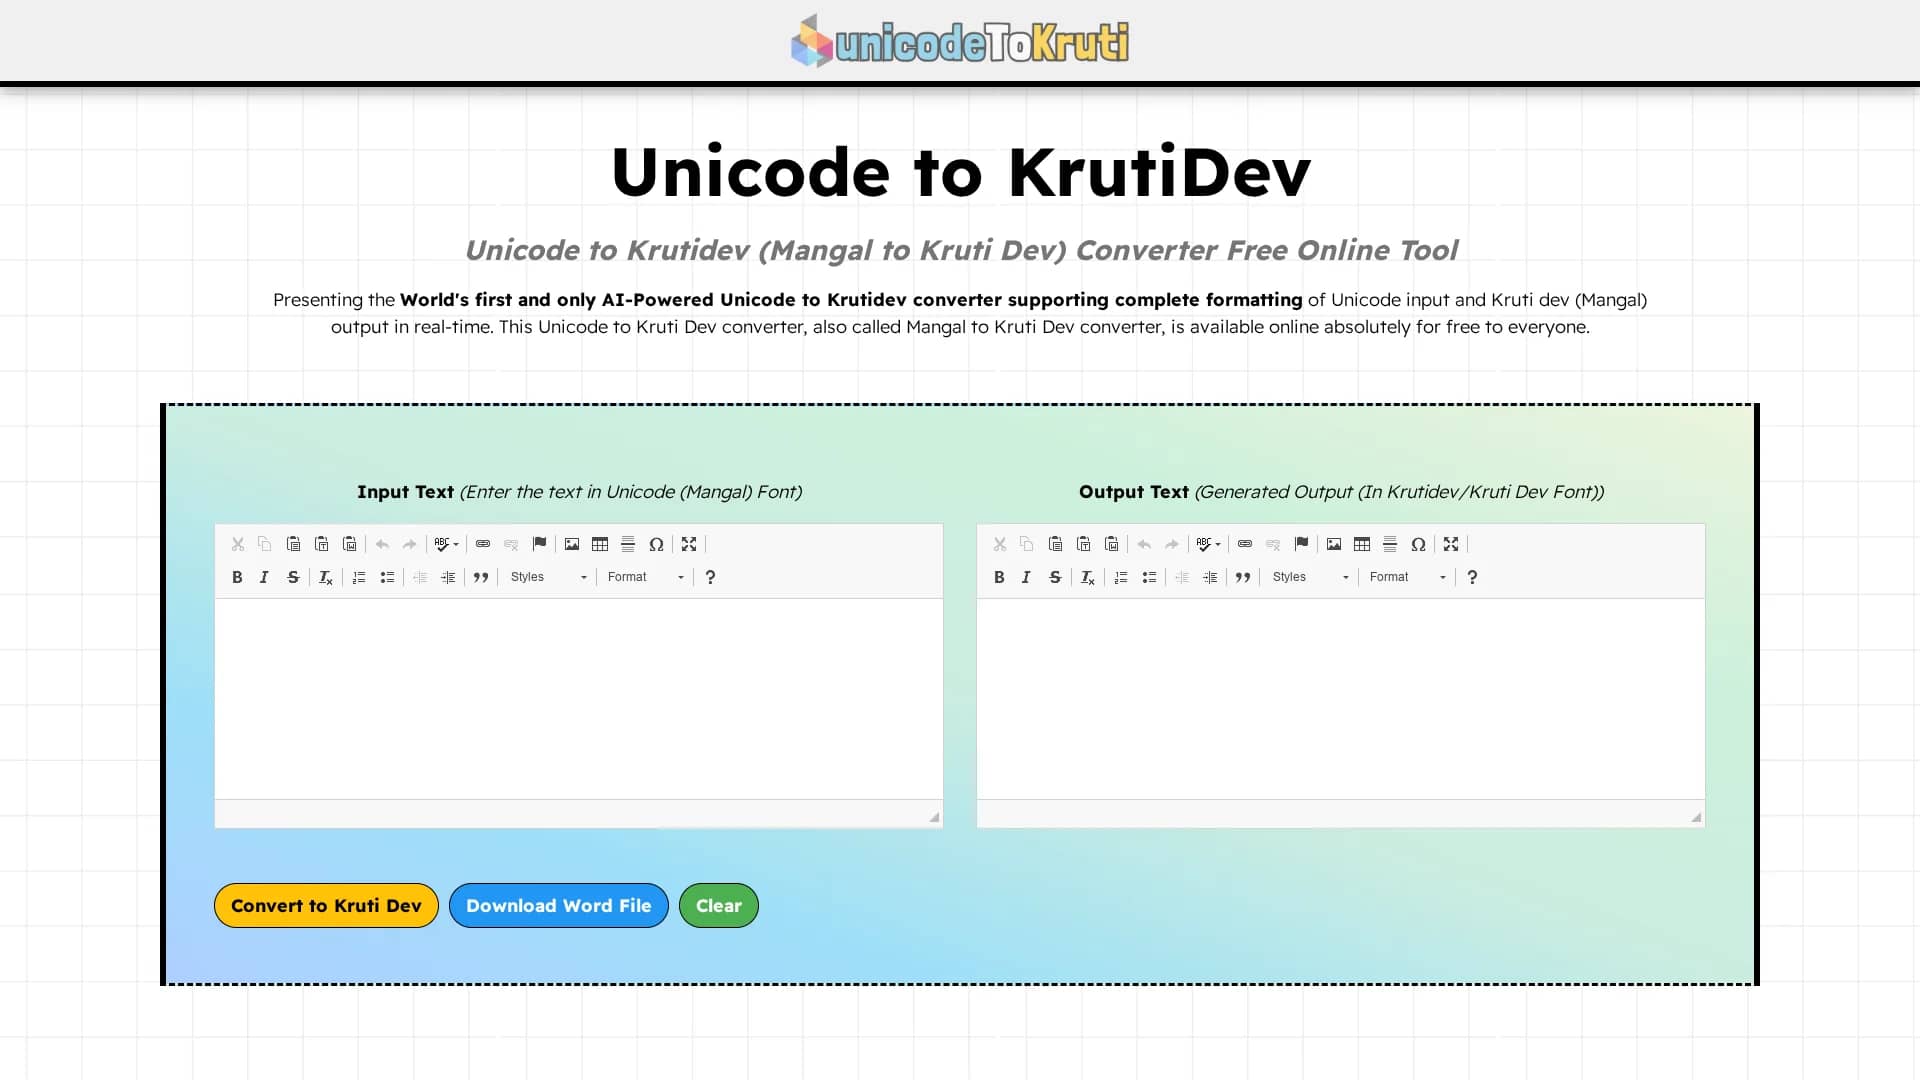
Task: Click the Convert to Kruti Dev button
Action: click(326, 905)
